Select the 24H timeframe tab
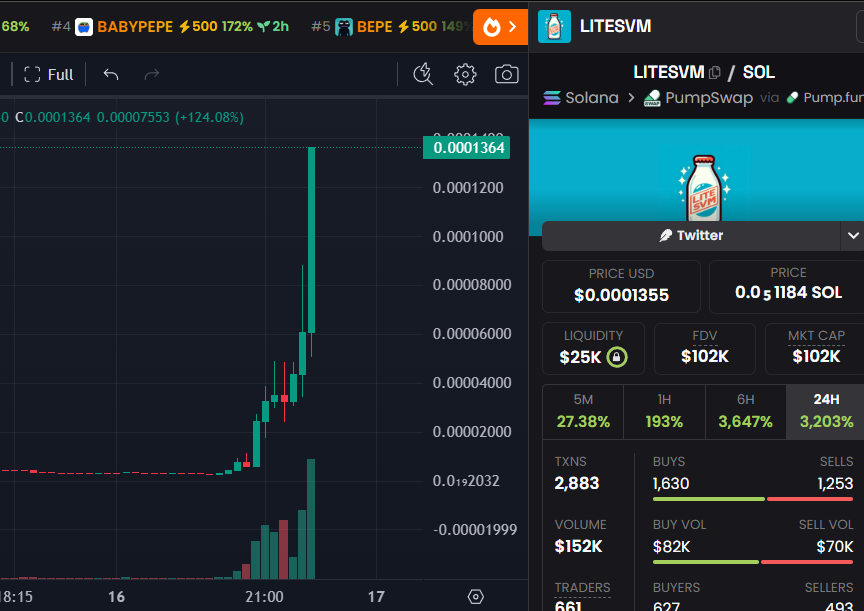 point(825,412)
